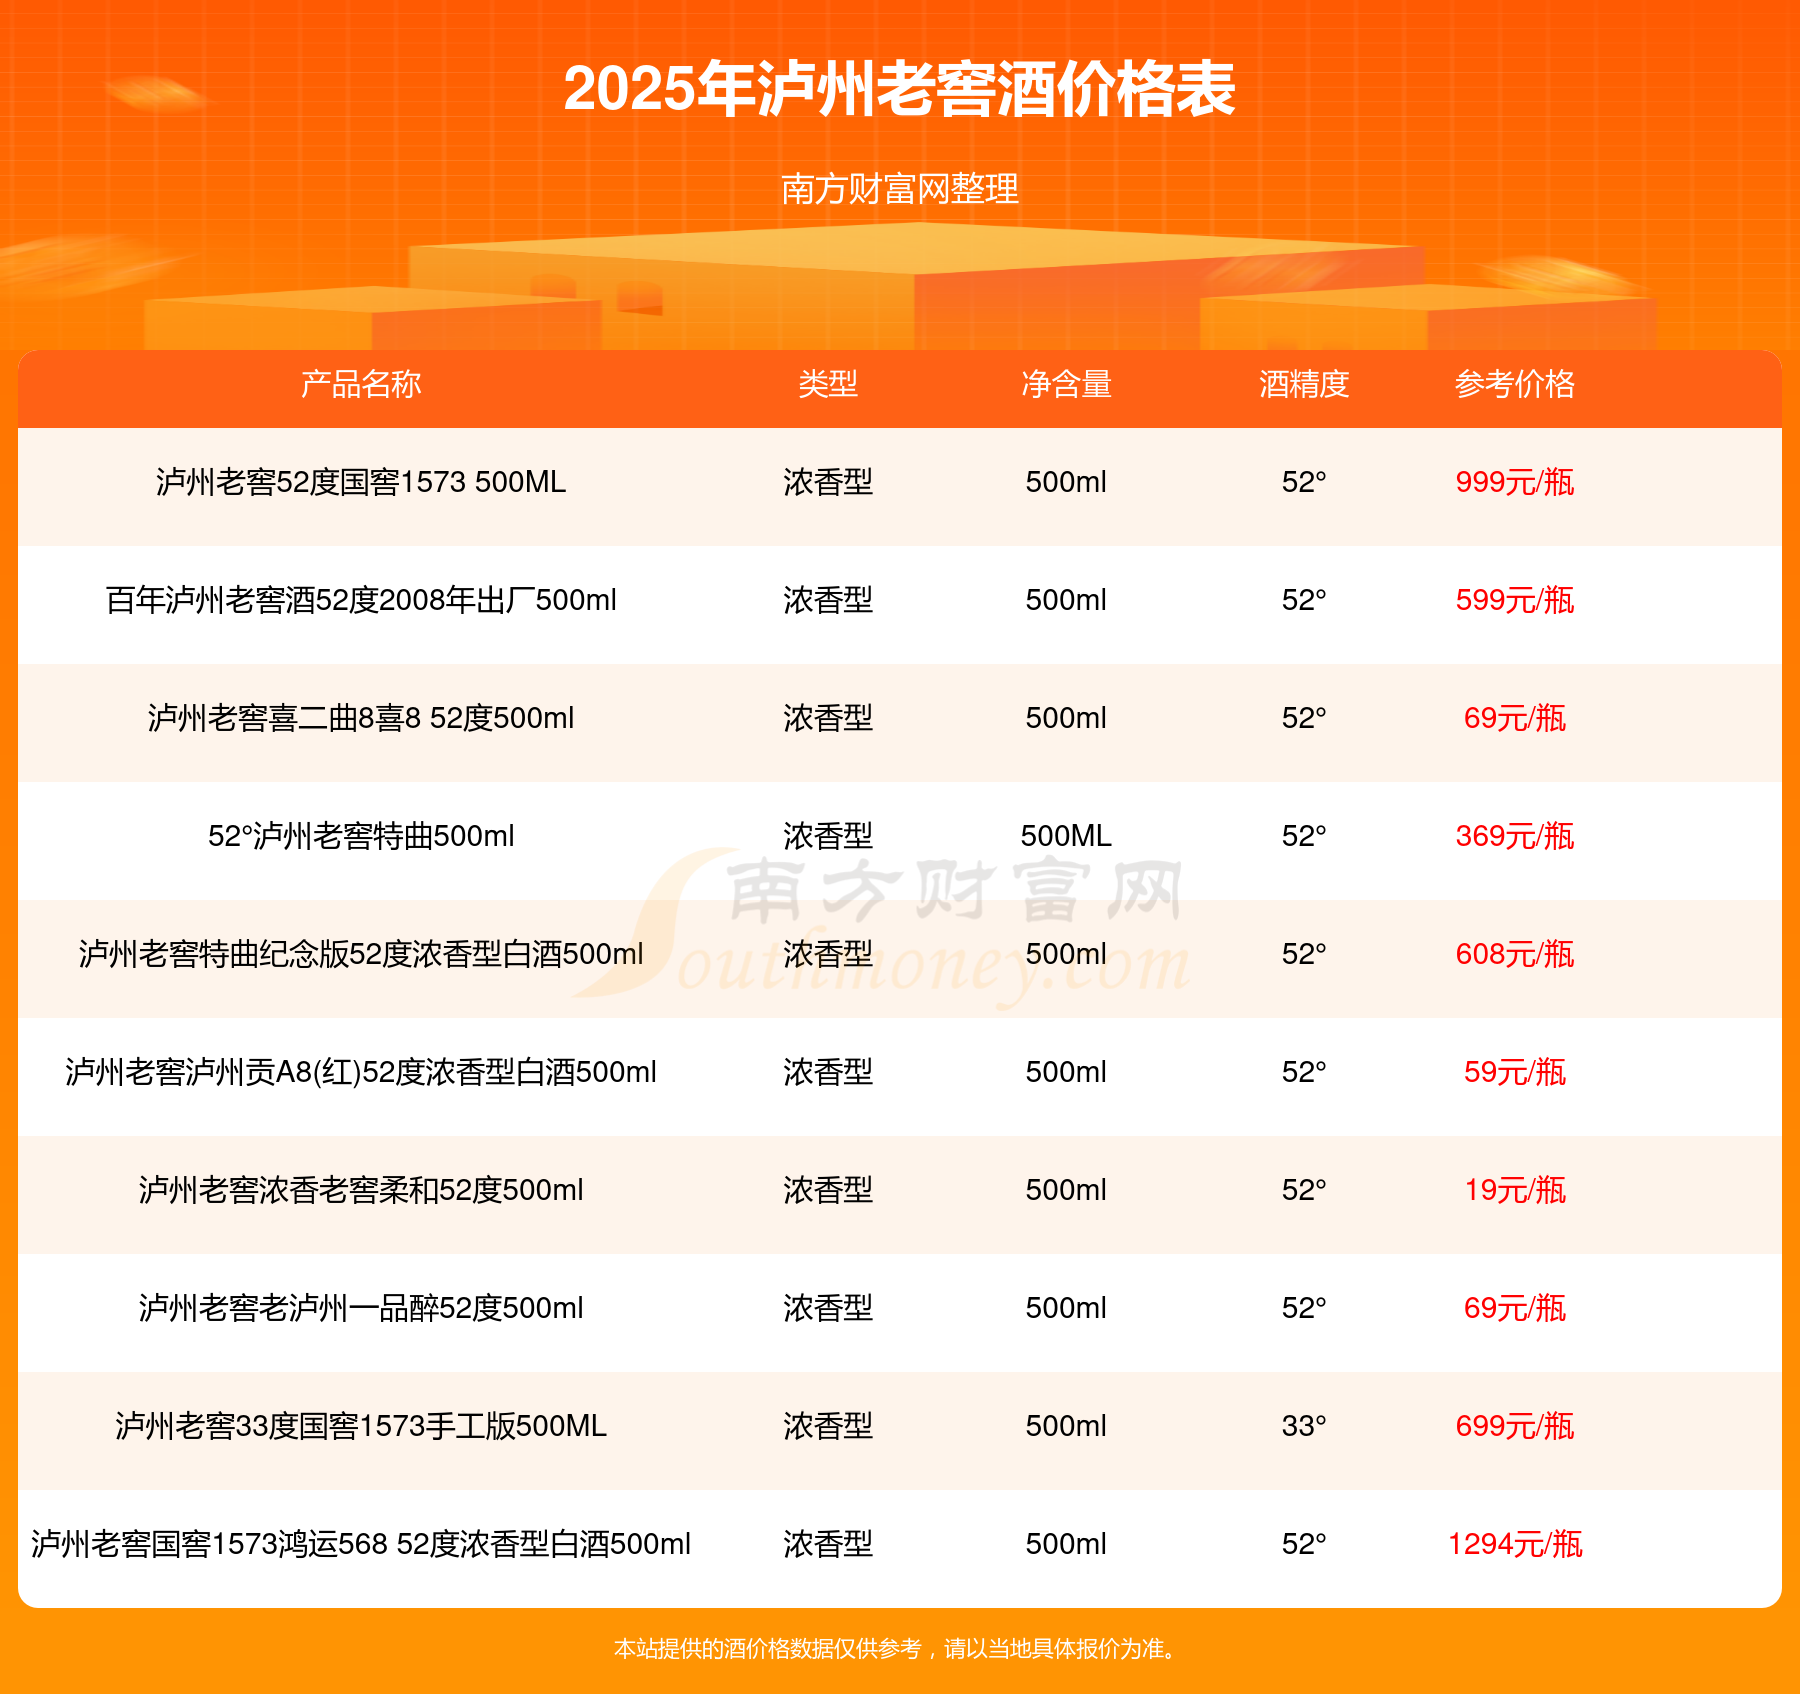
Task: Select the 泸州贡A8(红) product name
Action: [x=361, y=1072]
